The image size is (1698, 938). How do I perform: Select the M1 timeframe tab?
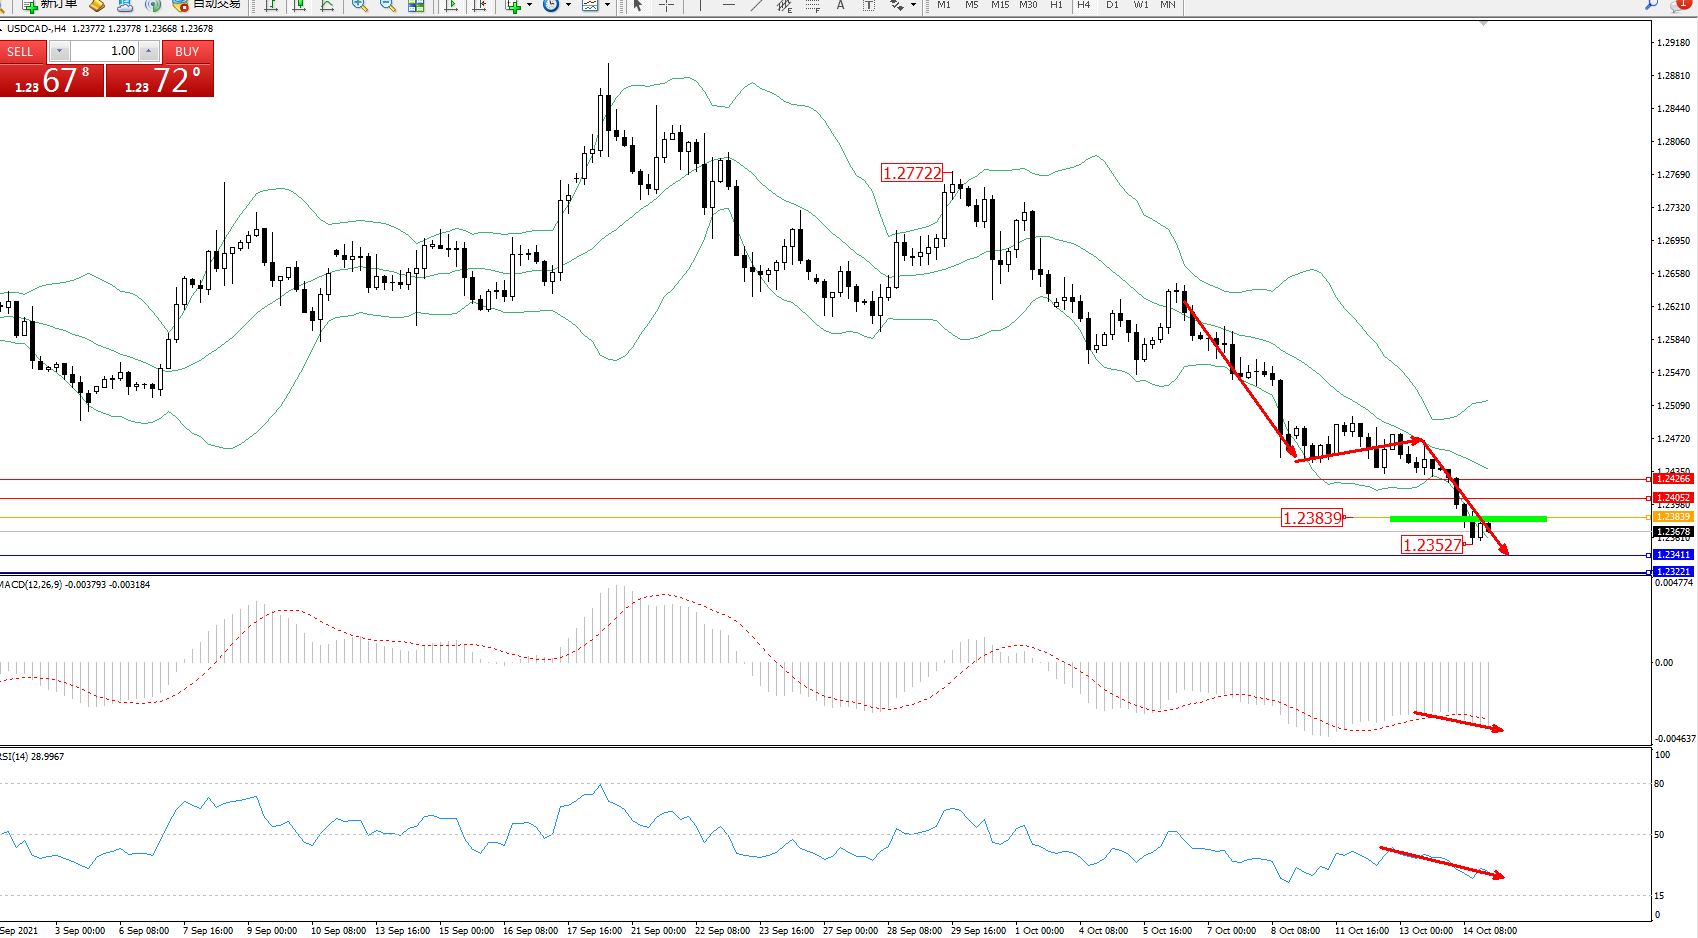[943, 5]
